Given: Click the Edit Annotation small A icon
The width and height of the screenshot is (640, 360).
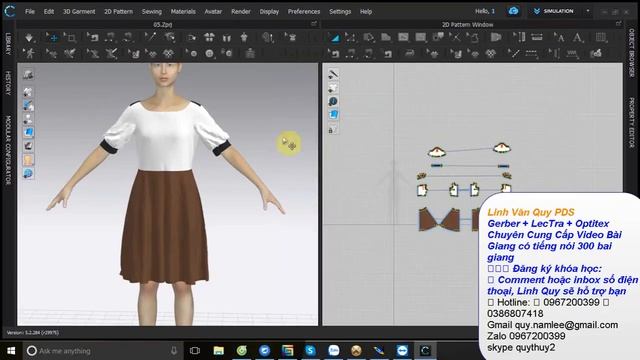Looking at the screenshot, I should click(559, 38).
